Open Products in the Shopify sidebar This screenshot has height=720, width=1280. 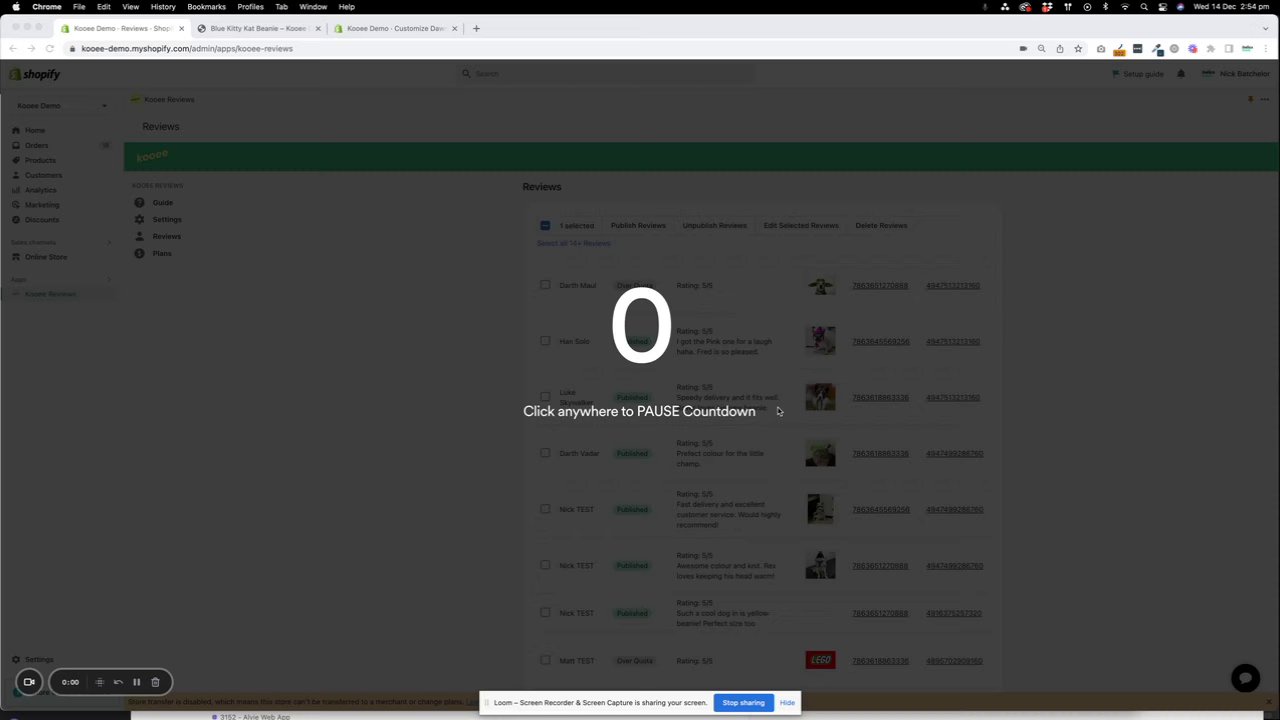pyautogui.click(x=40, y=160)
